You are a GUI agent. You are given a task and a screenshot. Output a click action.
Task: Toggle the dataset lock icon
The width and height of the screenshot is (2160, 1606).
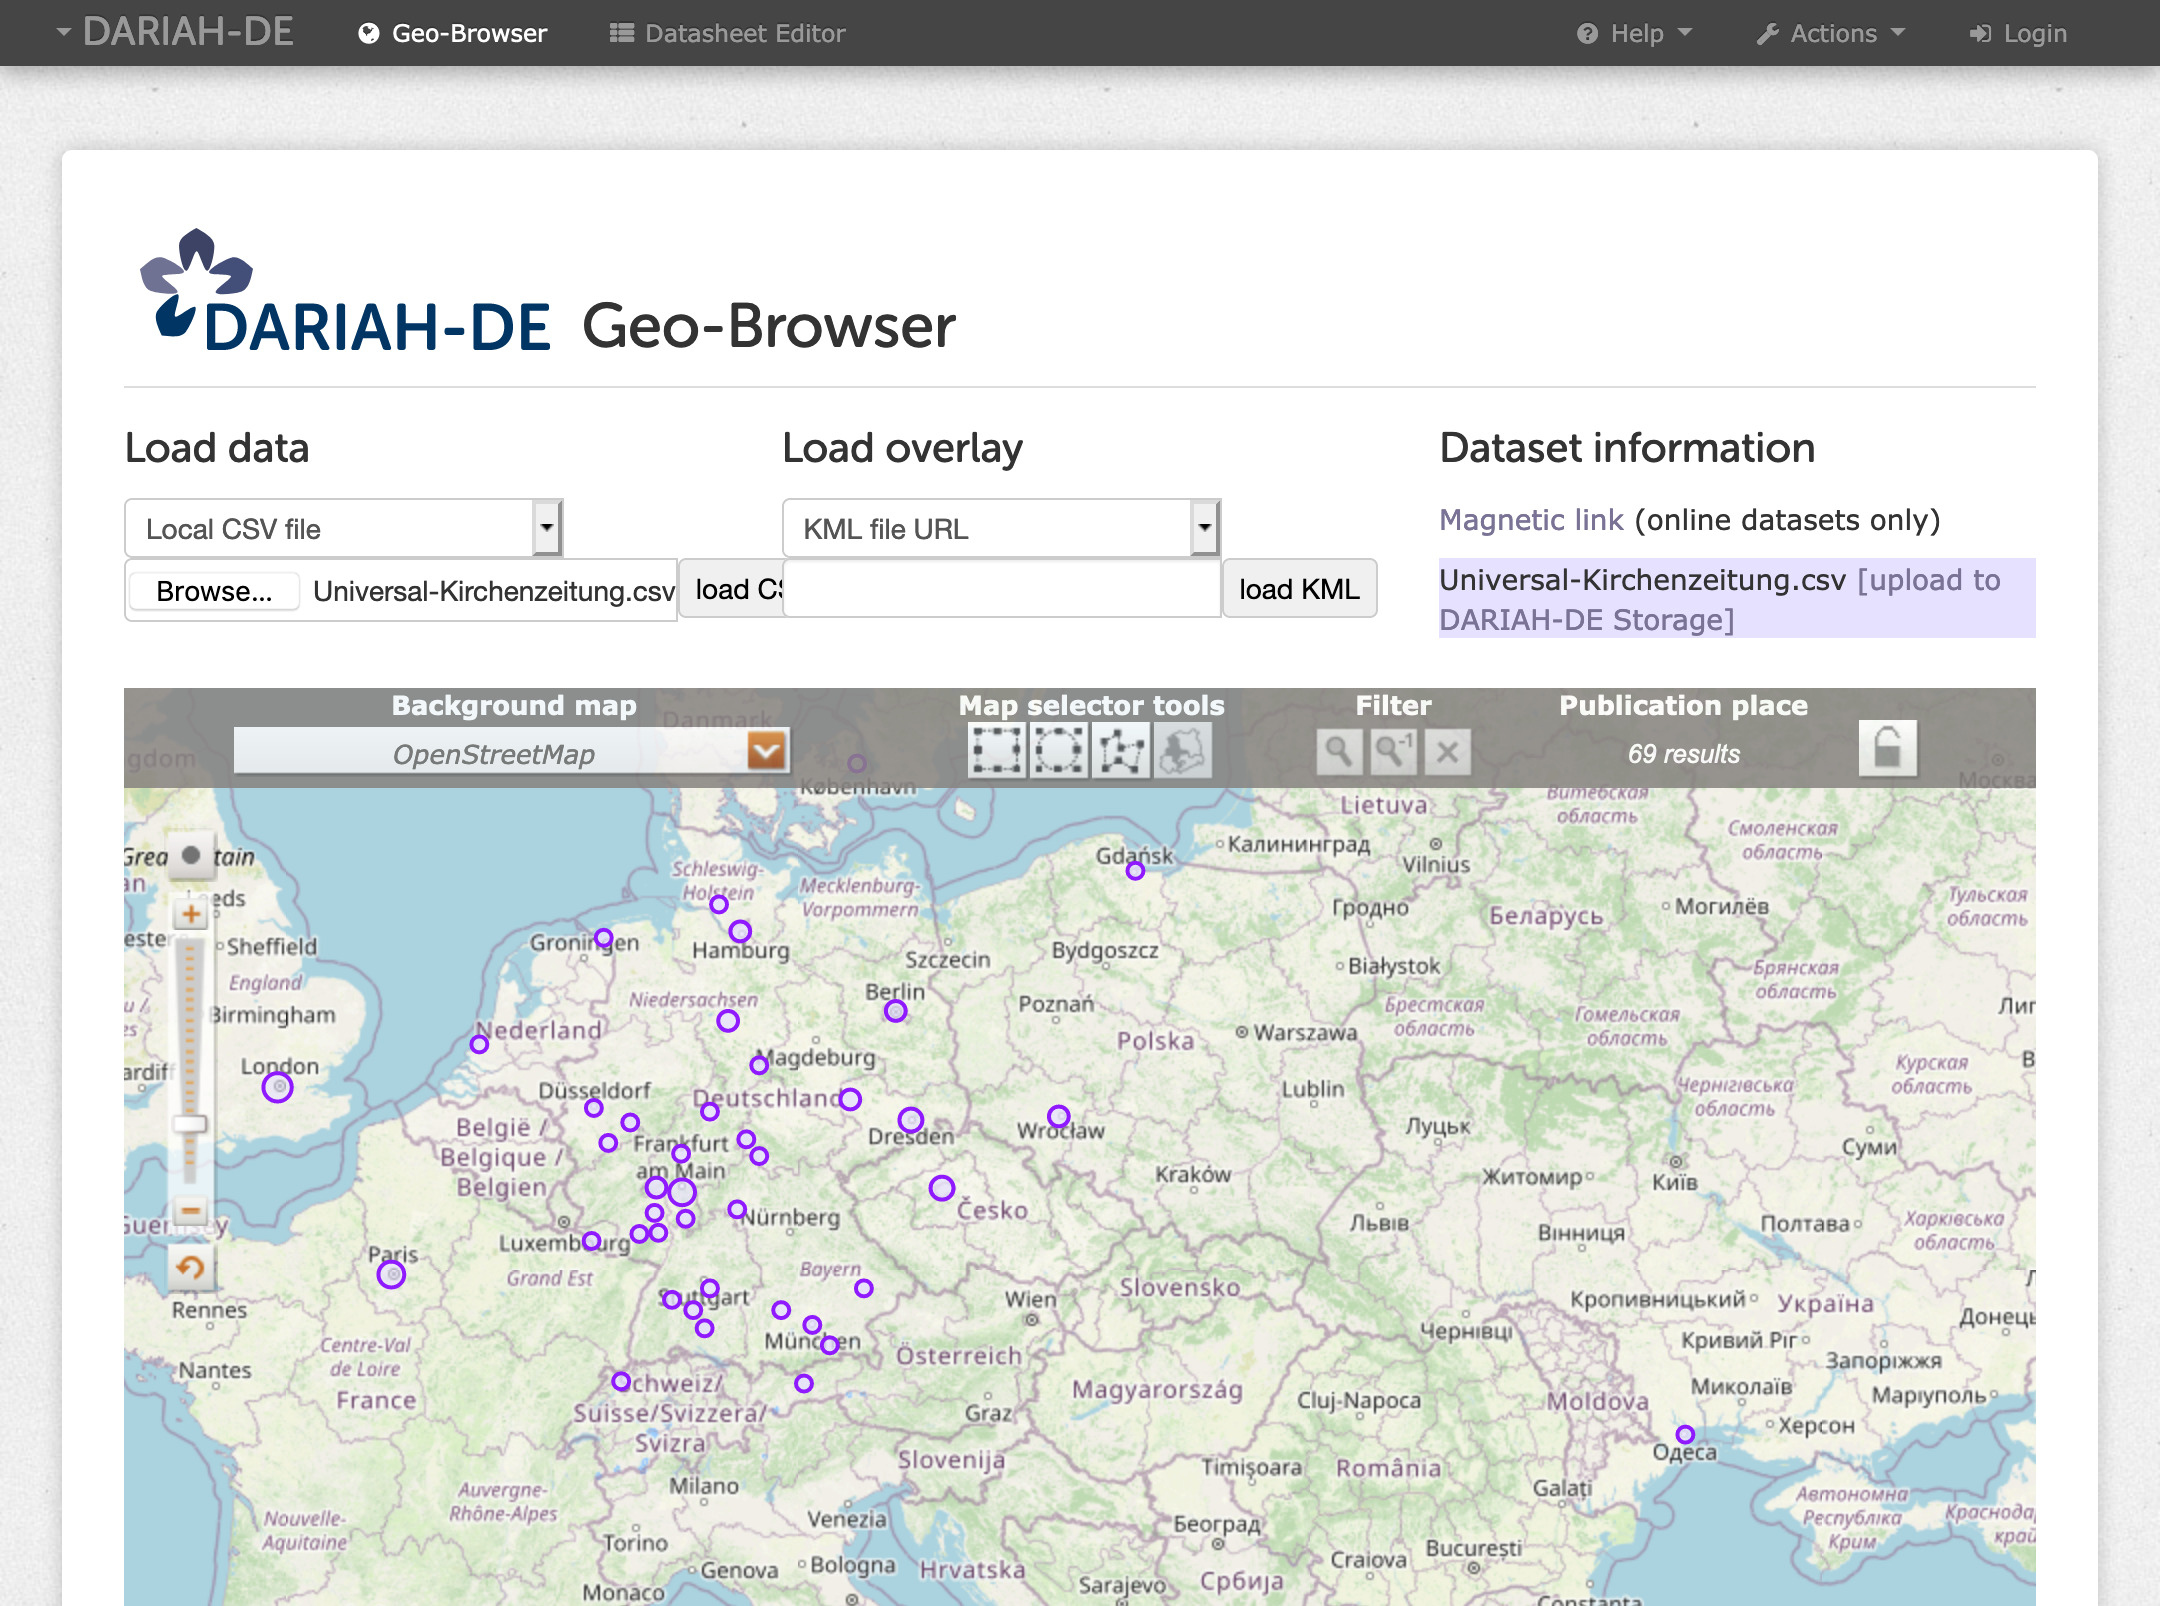pyautogui.click(x=1887, y=749)
